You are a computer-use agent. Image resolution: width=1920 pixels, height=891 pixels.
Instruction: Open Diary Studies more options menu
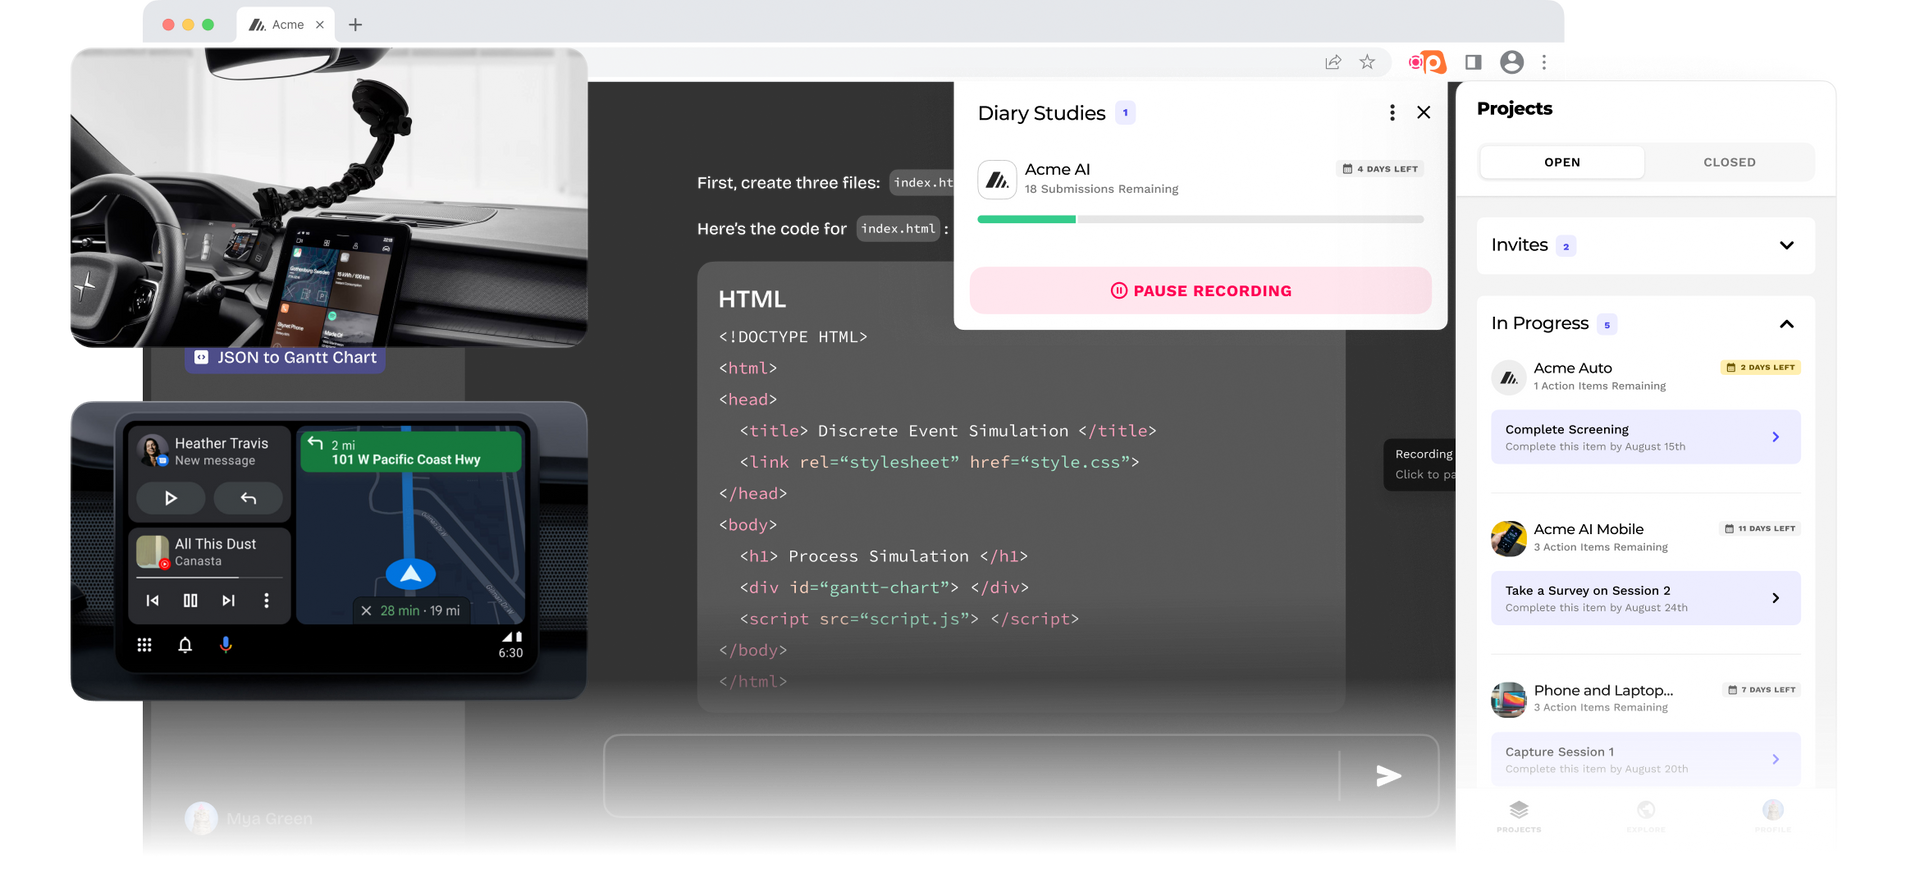tap(1392, 113)
